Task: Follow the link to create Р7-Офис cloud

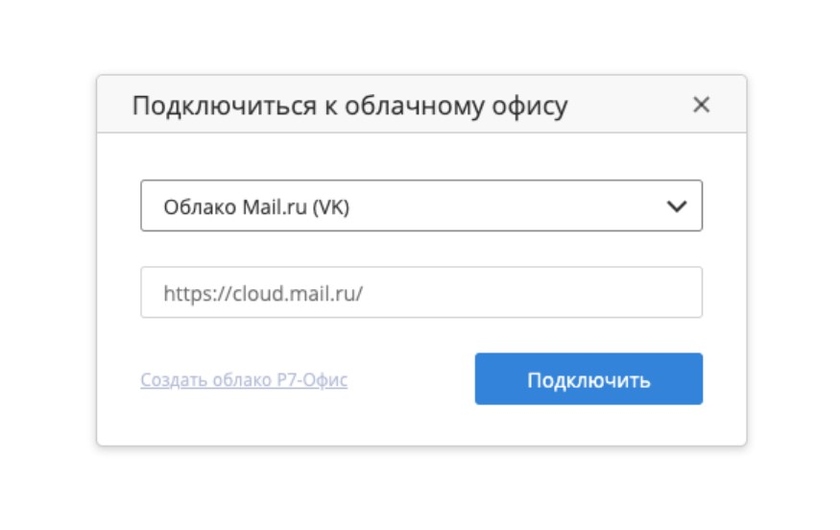Action: (x=244, y=380)
